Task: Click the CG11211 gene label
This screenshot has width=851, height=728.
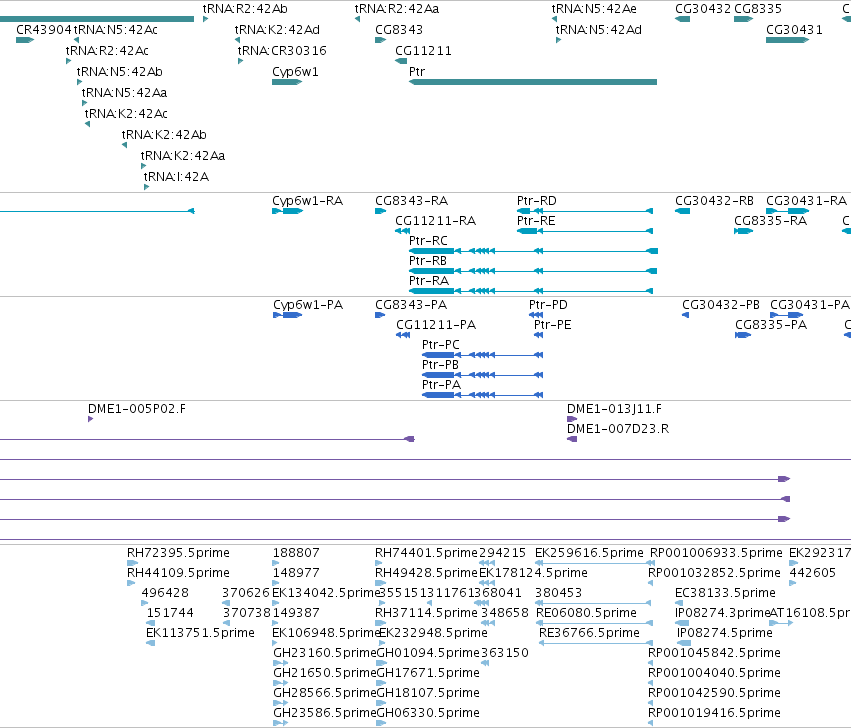Action: tap(423, 50)
